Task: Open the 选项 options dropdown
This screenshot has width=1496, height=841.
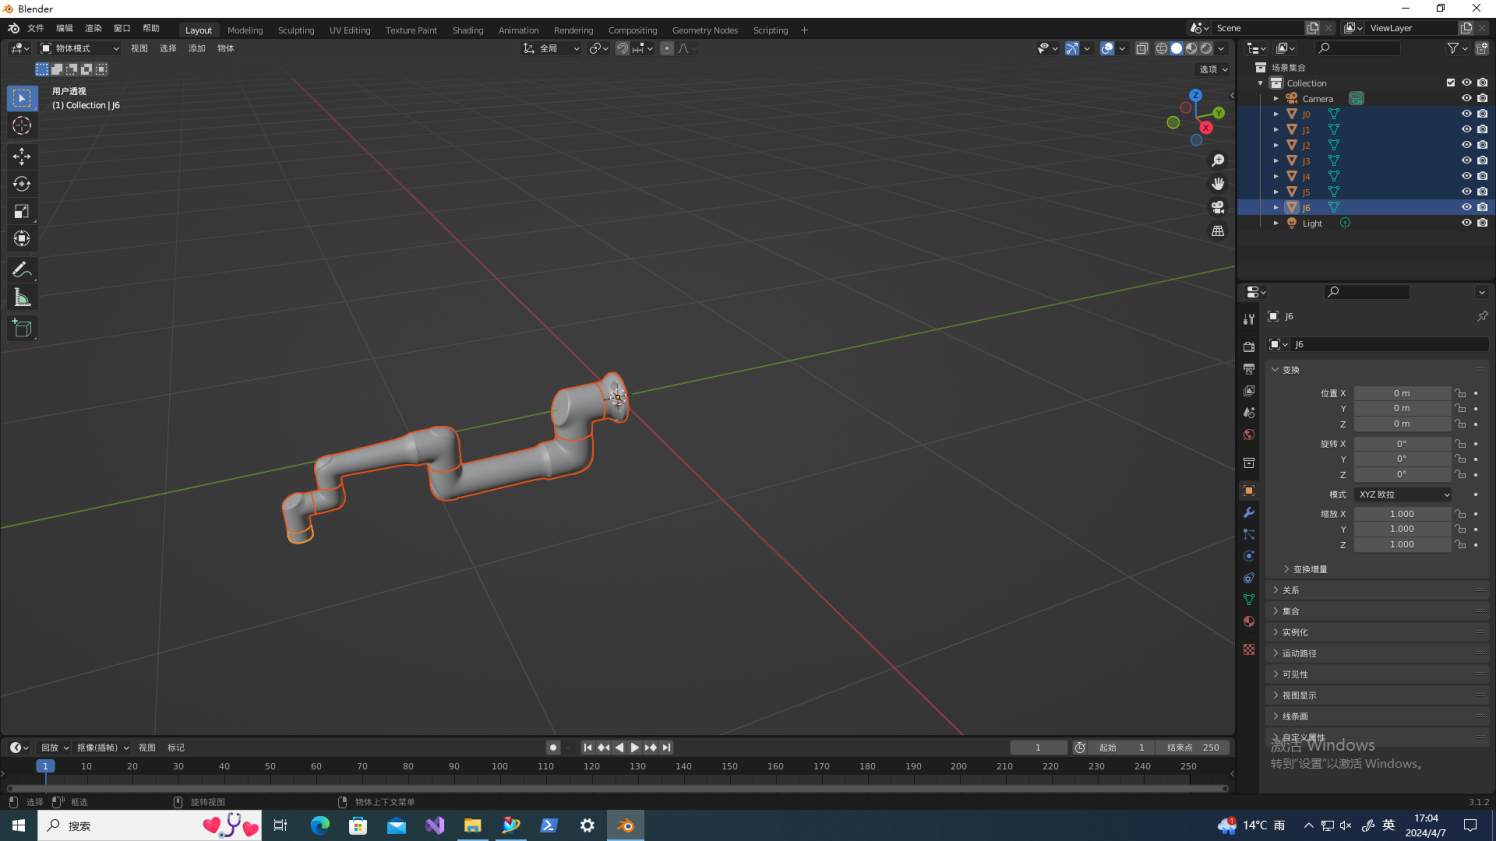Action: coord(1213,70)
